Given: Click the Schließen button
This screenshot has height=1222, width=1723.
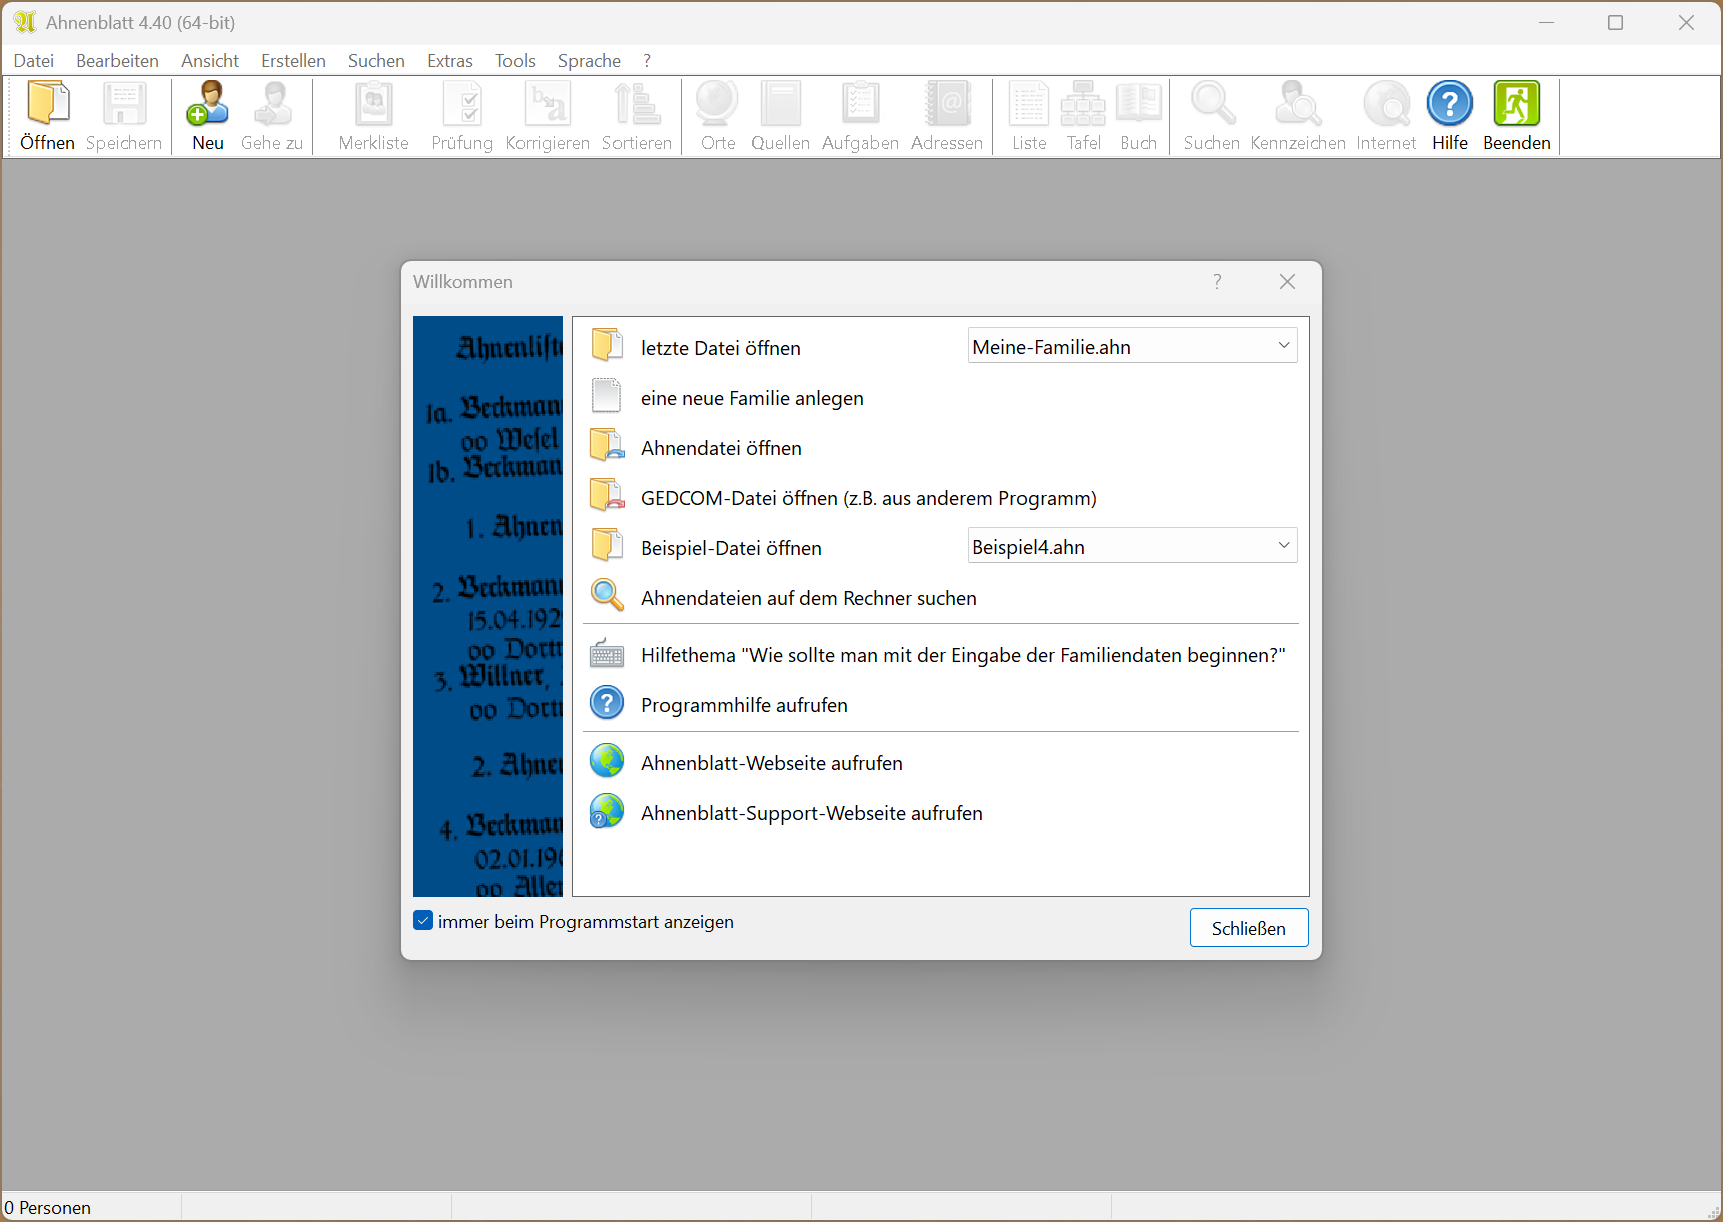Looking at the screenshot, I should point(1248,928).
